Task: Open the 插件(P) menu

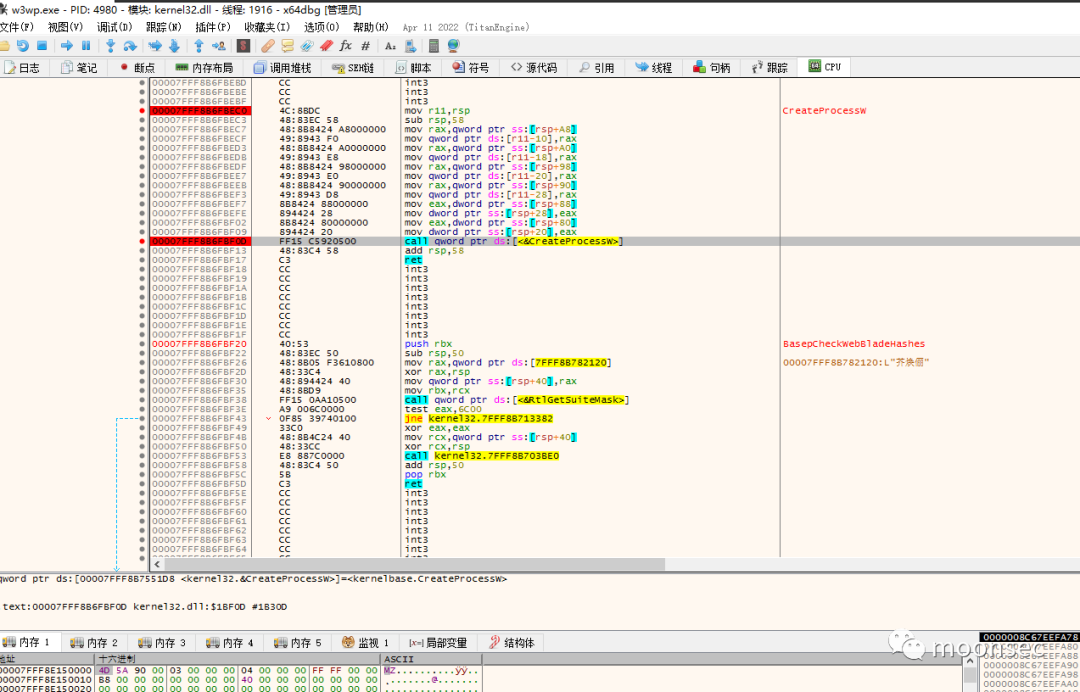Action: 213,28
